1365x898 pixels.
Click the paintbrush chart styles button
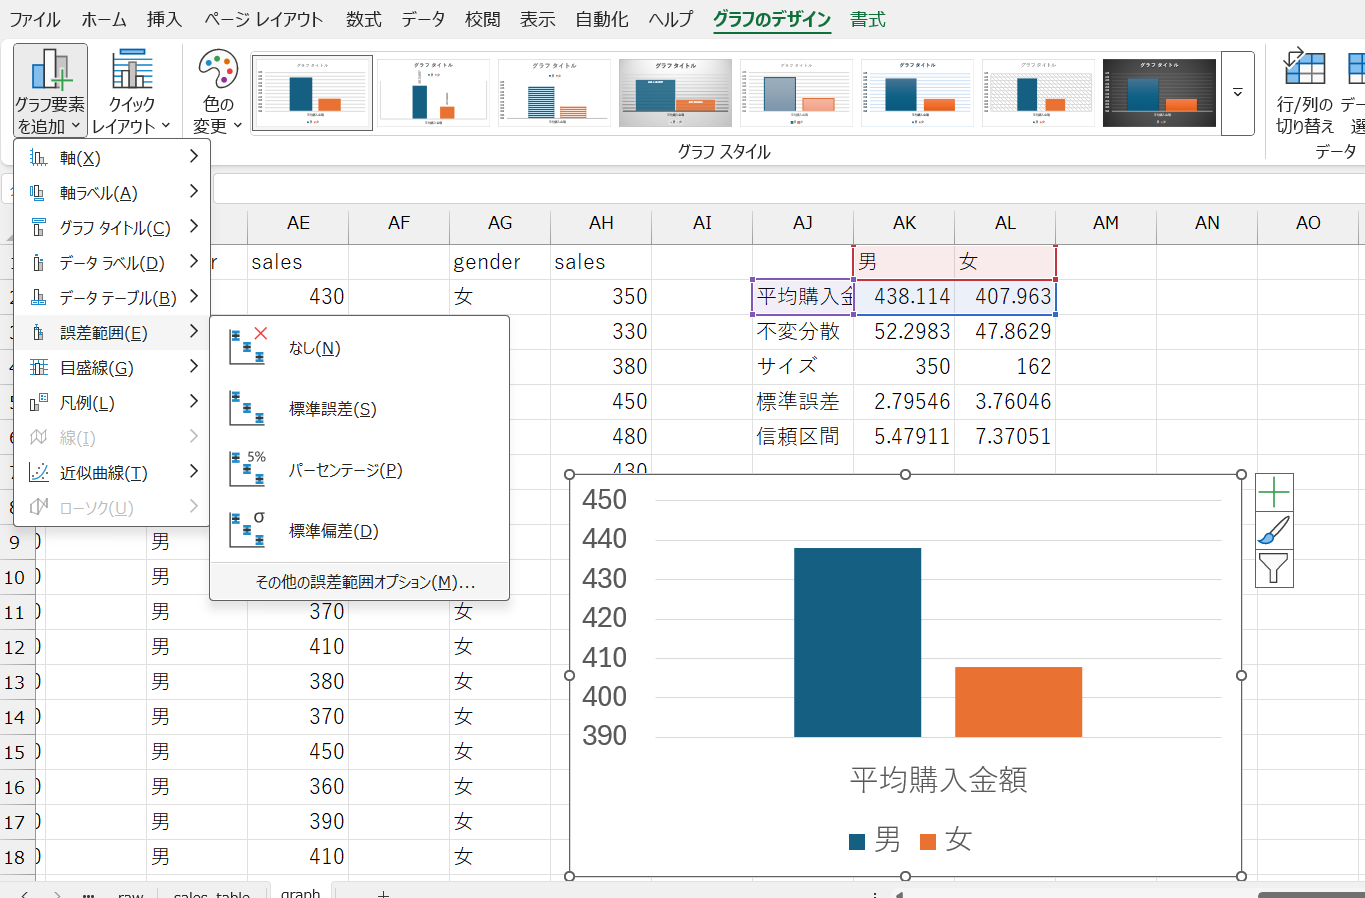click(1274, 531)
